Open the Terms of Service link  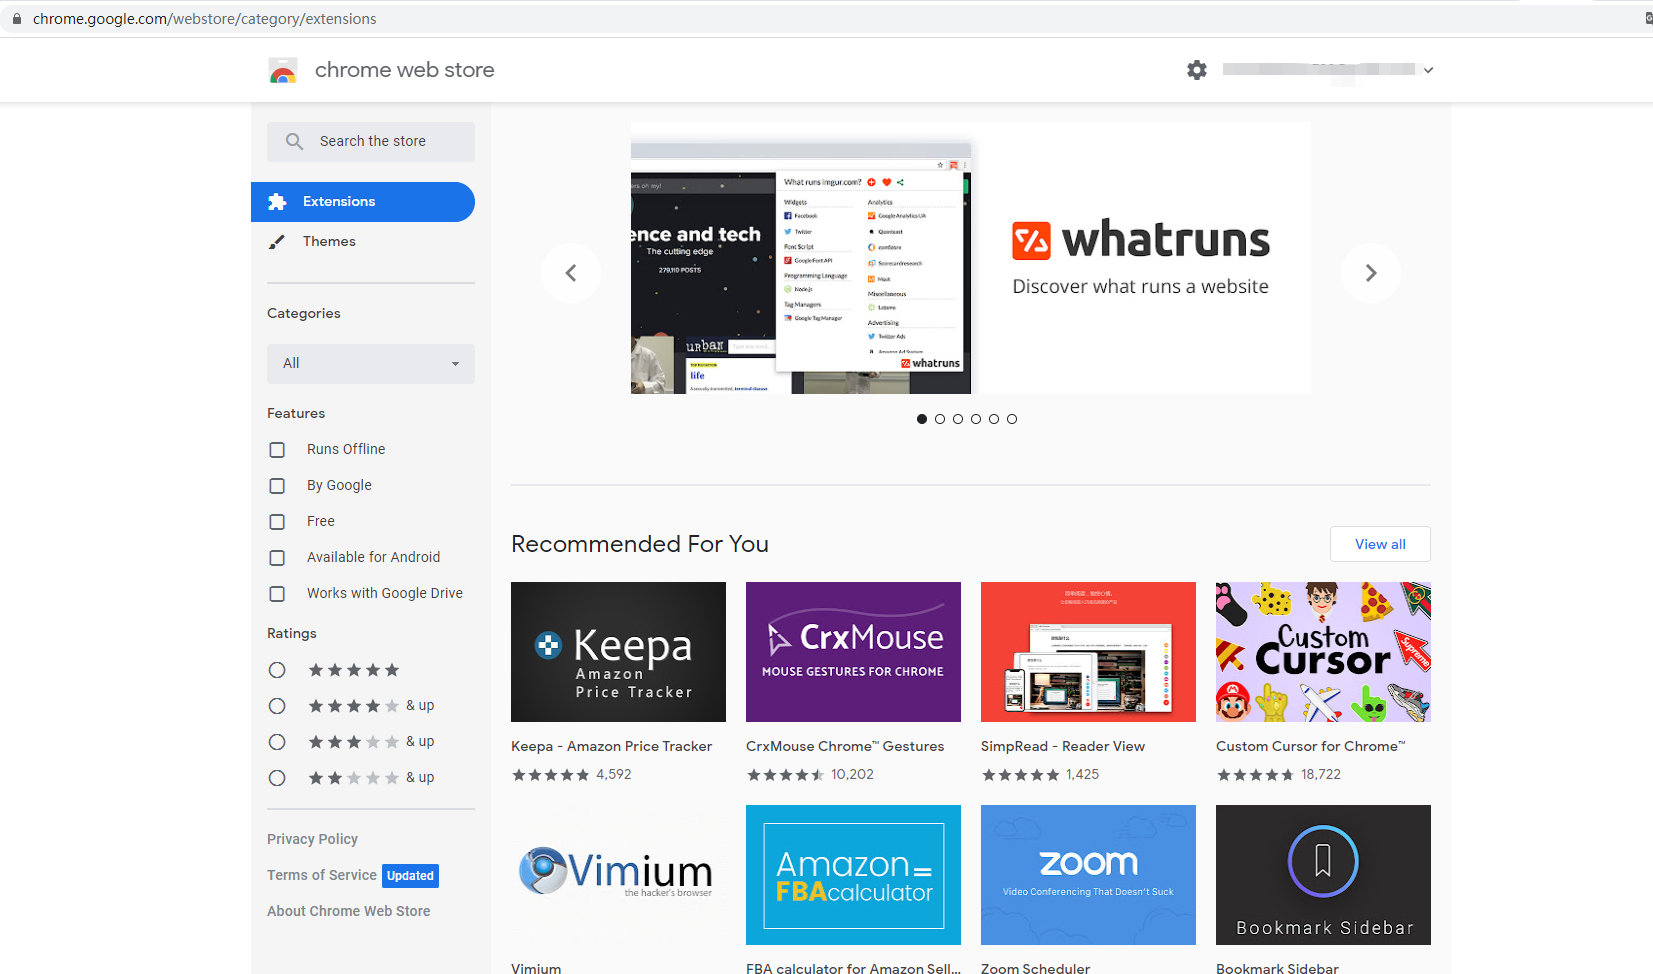(322, 875)
